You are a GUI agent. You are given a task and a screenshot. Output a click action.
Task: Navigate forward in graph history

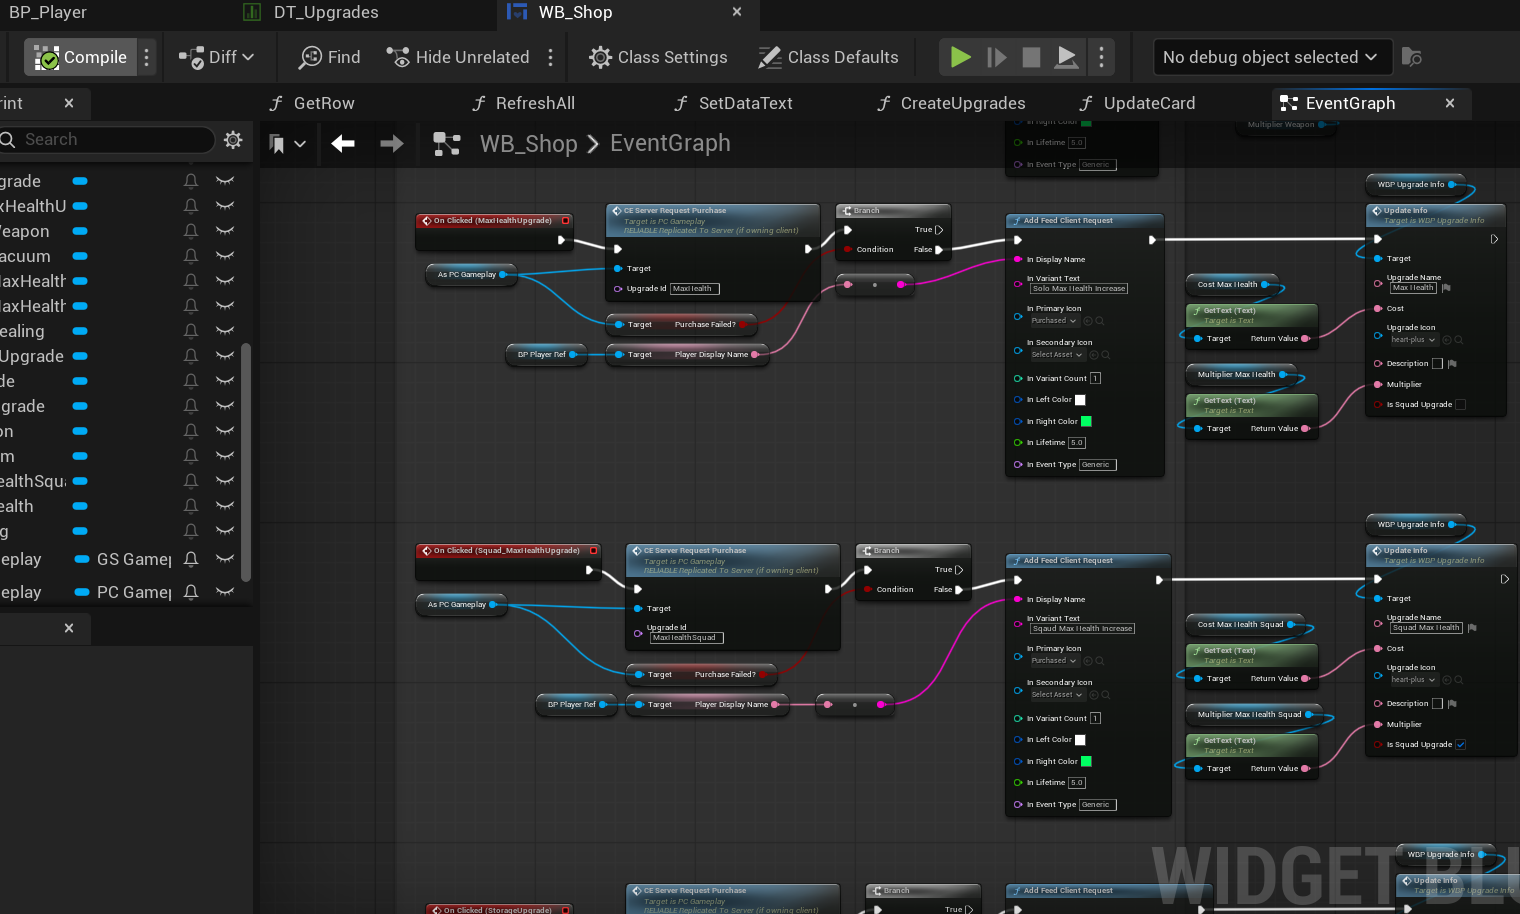392,143
